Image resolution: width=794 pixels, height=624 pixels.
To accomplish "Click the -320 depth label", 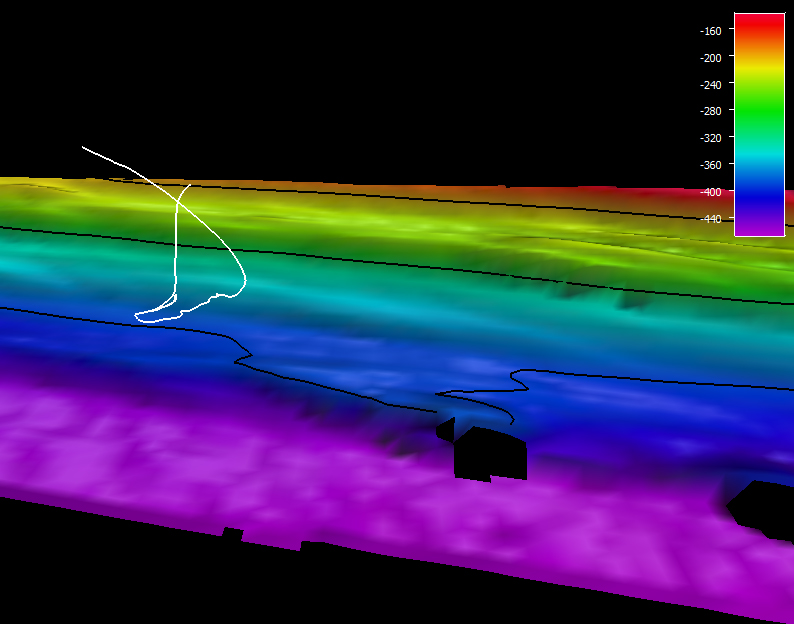I will [x=710, y=138].
